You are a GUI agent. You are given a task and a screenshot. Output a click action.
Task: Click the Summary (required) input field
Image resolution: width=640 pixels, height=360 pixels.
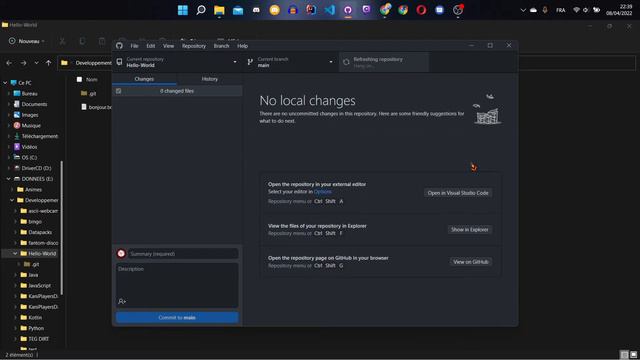(x=183, y=253)
